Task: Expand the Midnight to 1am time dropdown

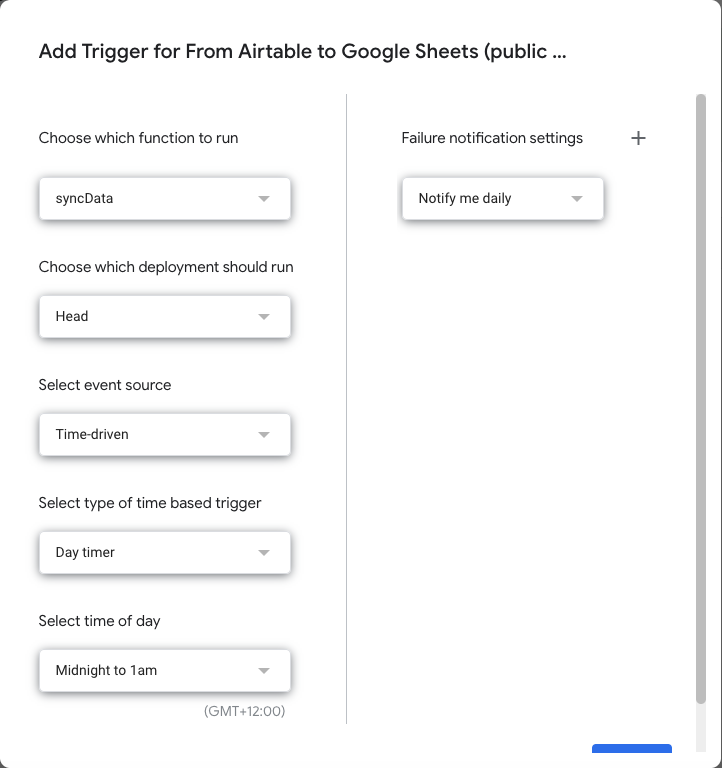Action: click(165, 671)
